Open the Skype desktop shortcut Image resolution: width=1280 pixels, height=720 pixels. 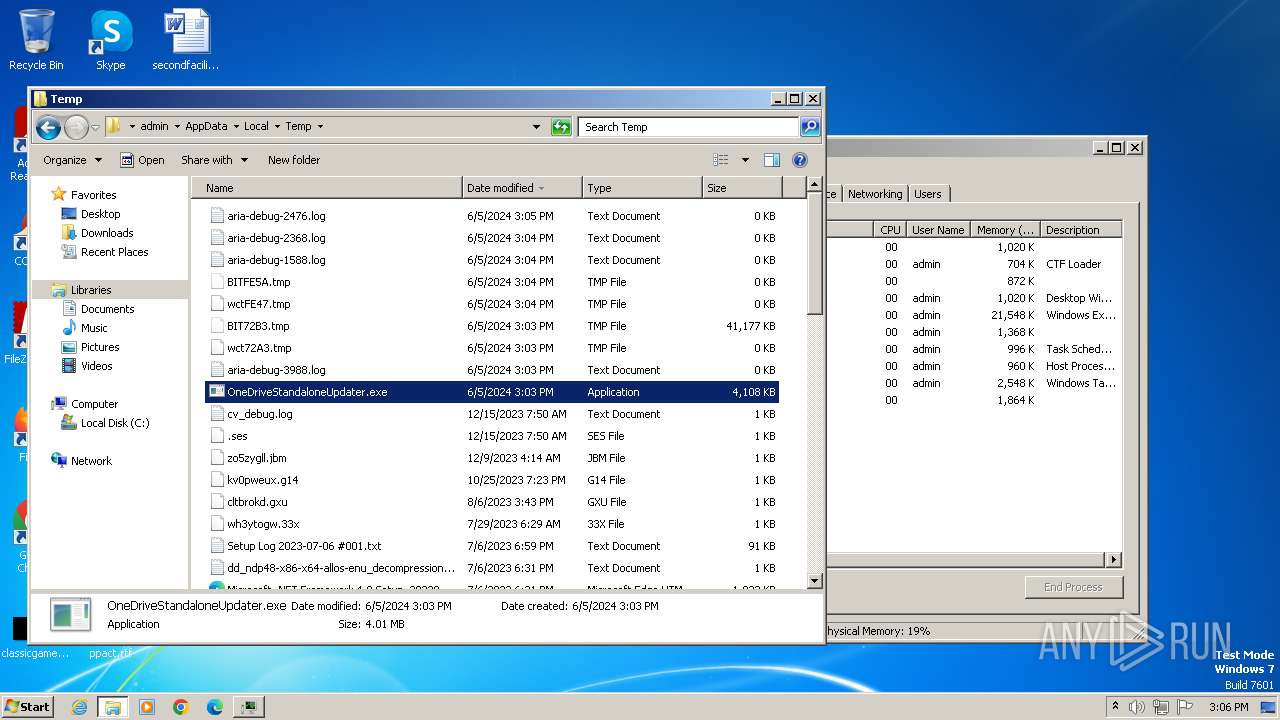[110, 40]
